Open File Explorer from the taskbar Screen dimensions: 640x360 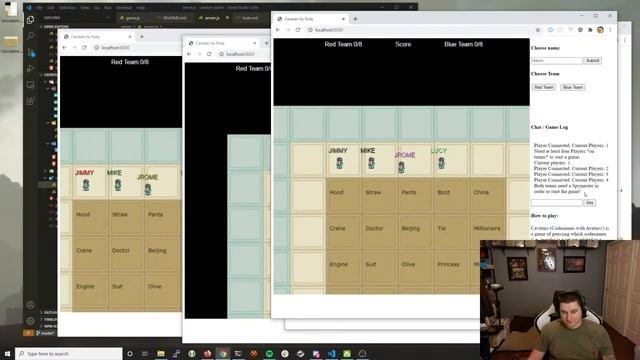[161, 353]
